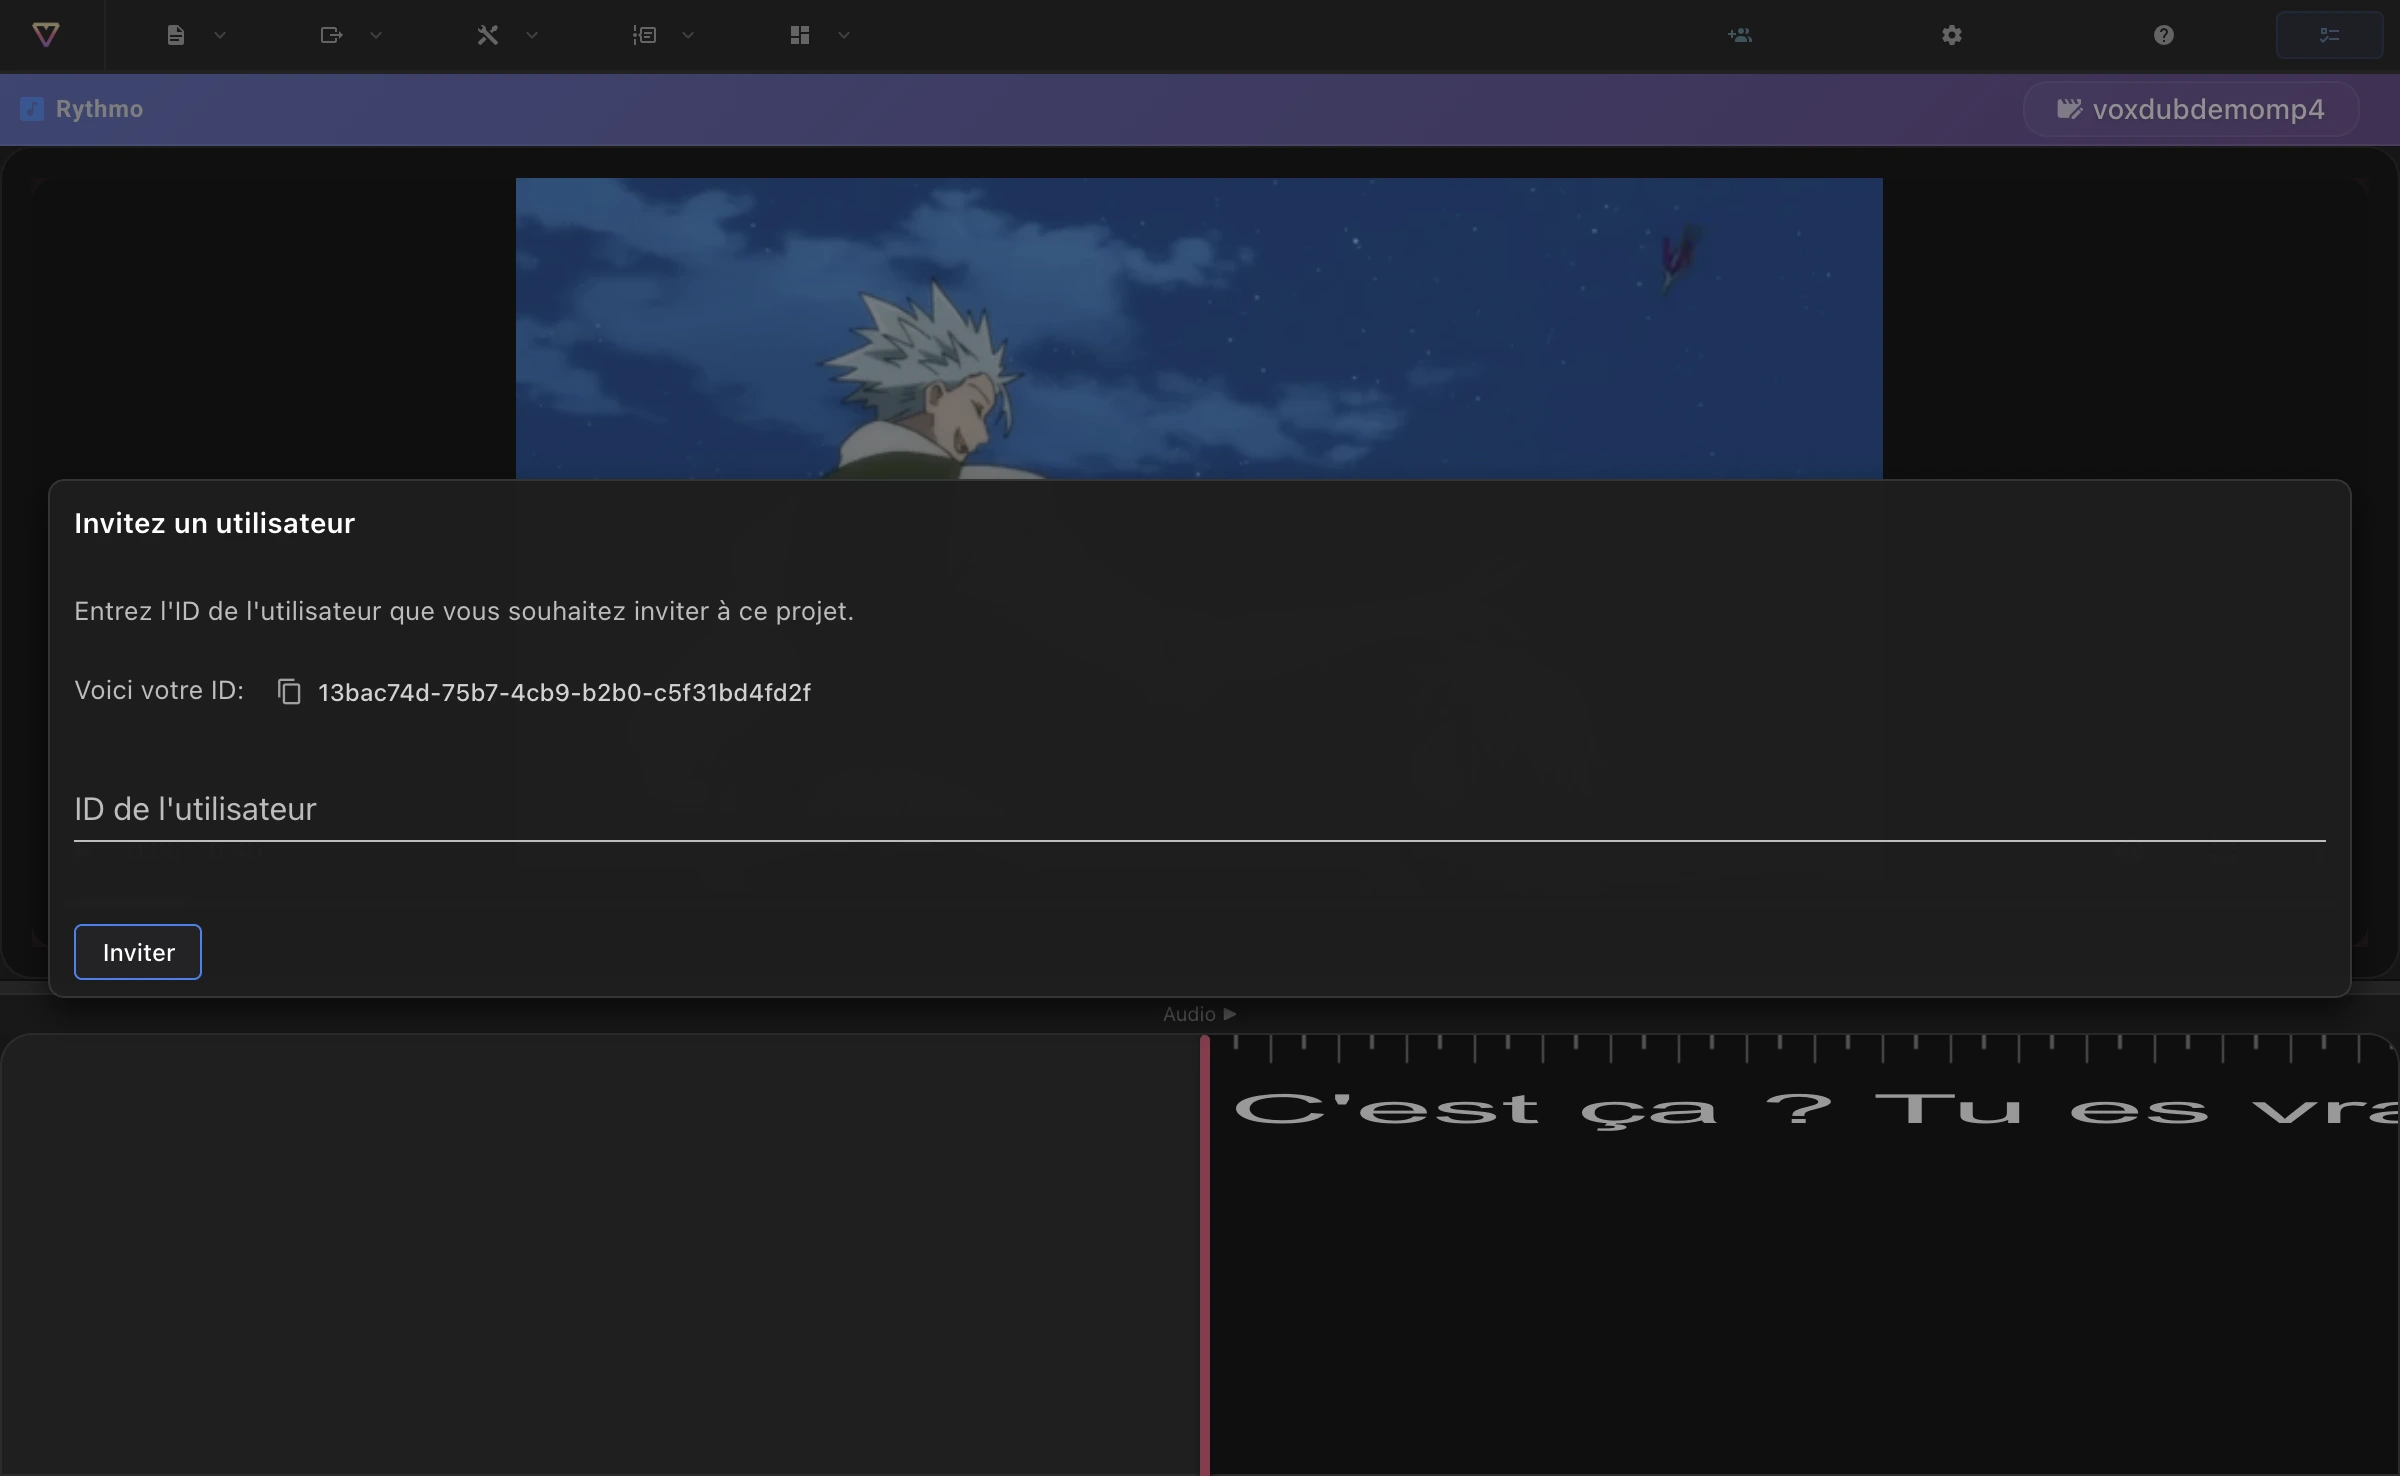Image resolution: width=2400 pixels, height=1476 pixels.
Task: Click the "Entrez l'ID de l'utilisateur" instruction text
Action: tap(464, 611)
